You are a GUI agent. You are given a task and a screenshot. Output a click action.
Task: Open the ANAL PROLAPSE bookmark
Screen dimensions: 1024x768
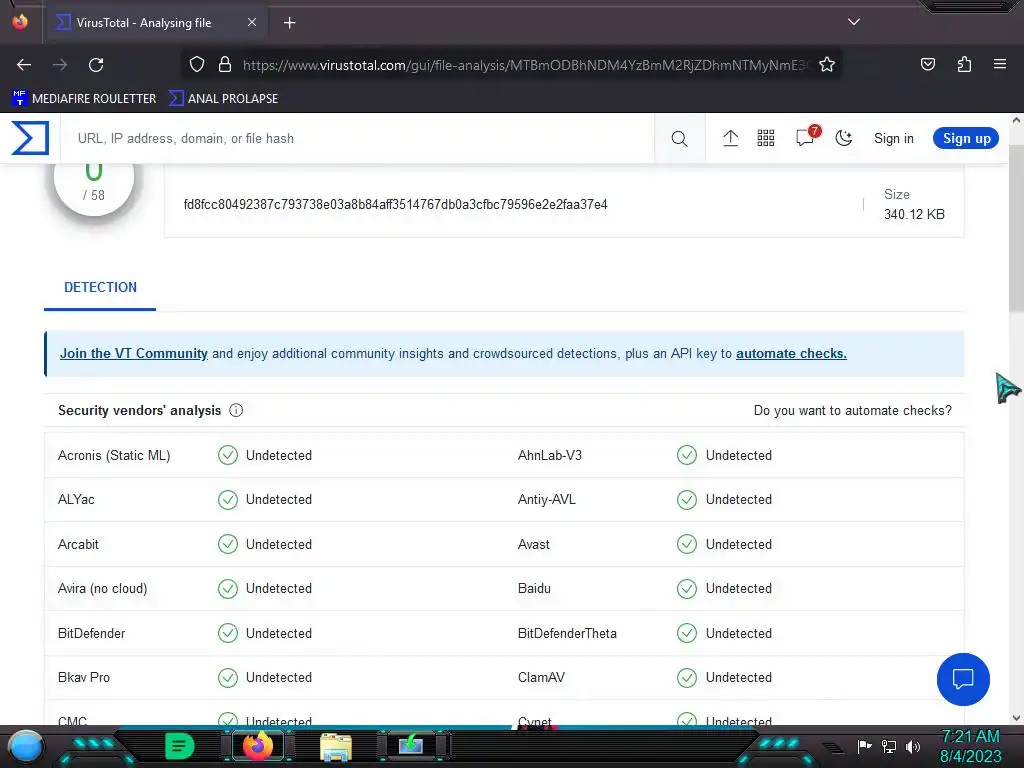223,99
